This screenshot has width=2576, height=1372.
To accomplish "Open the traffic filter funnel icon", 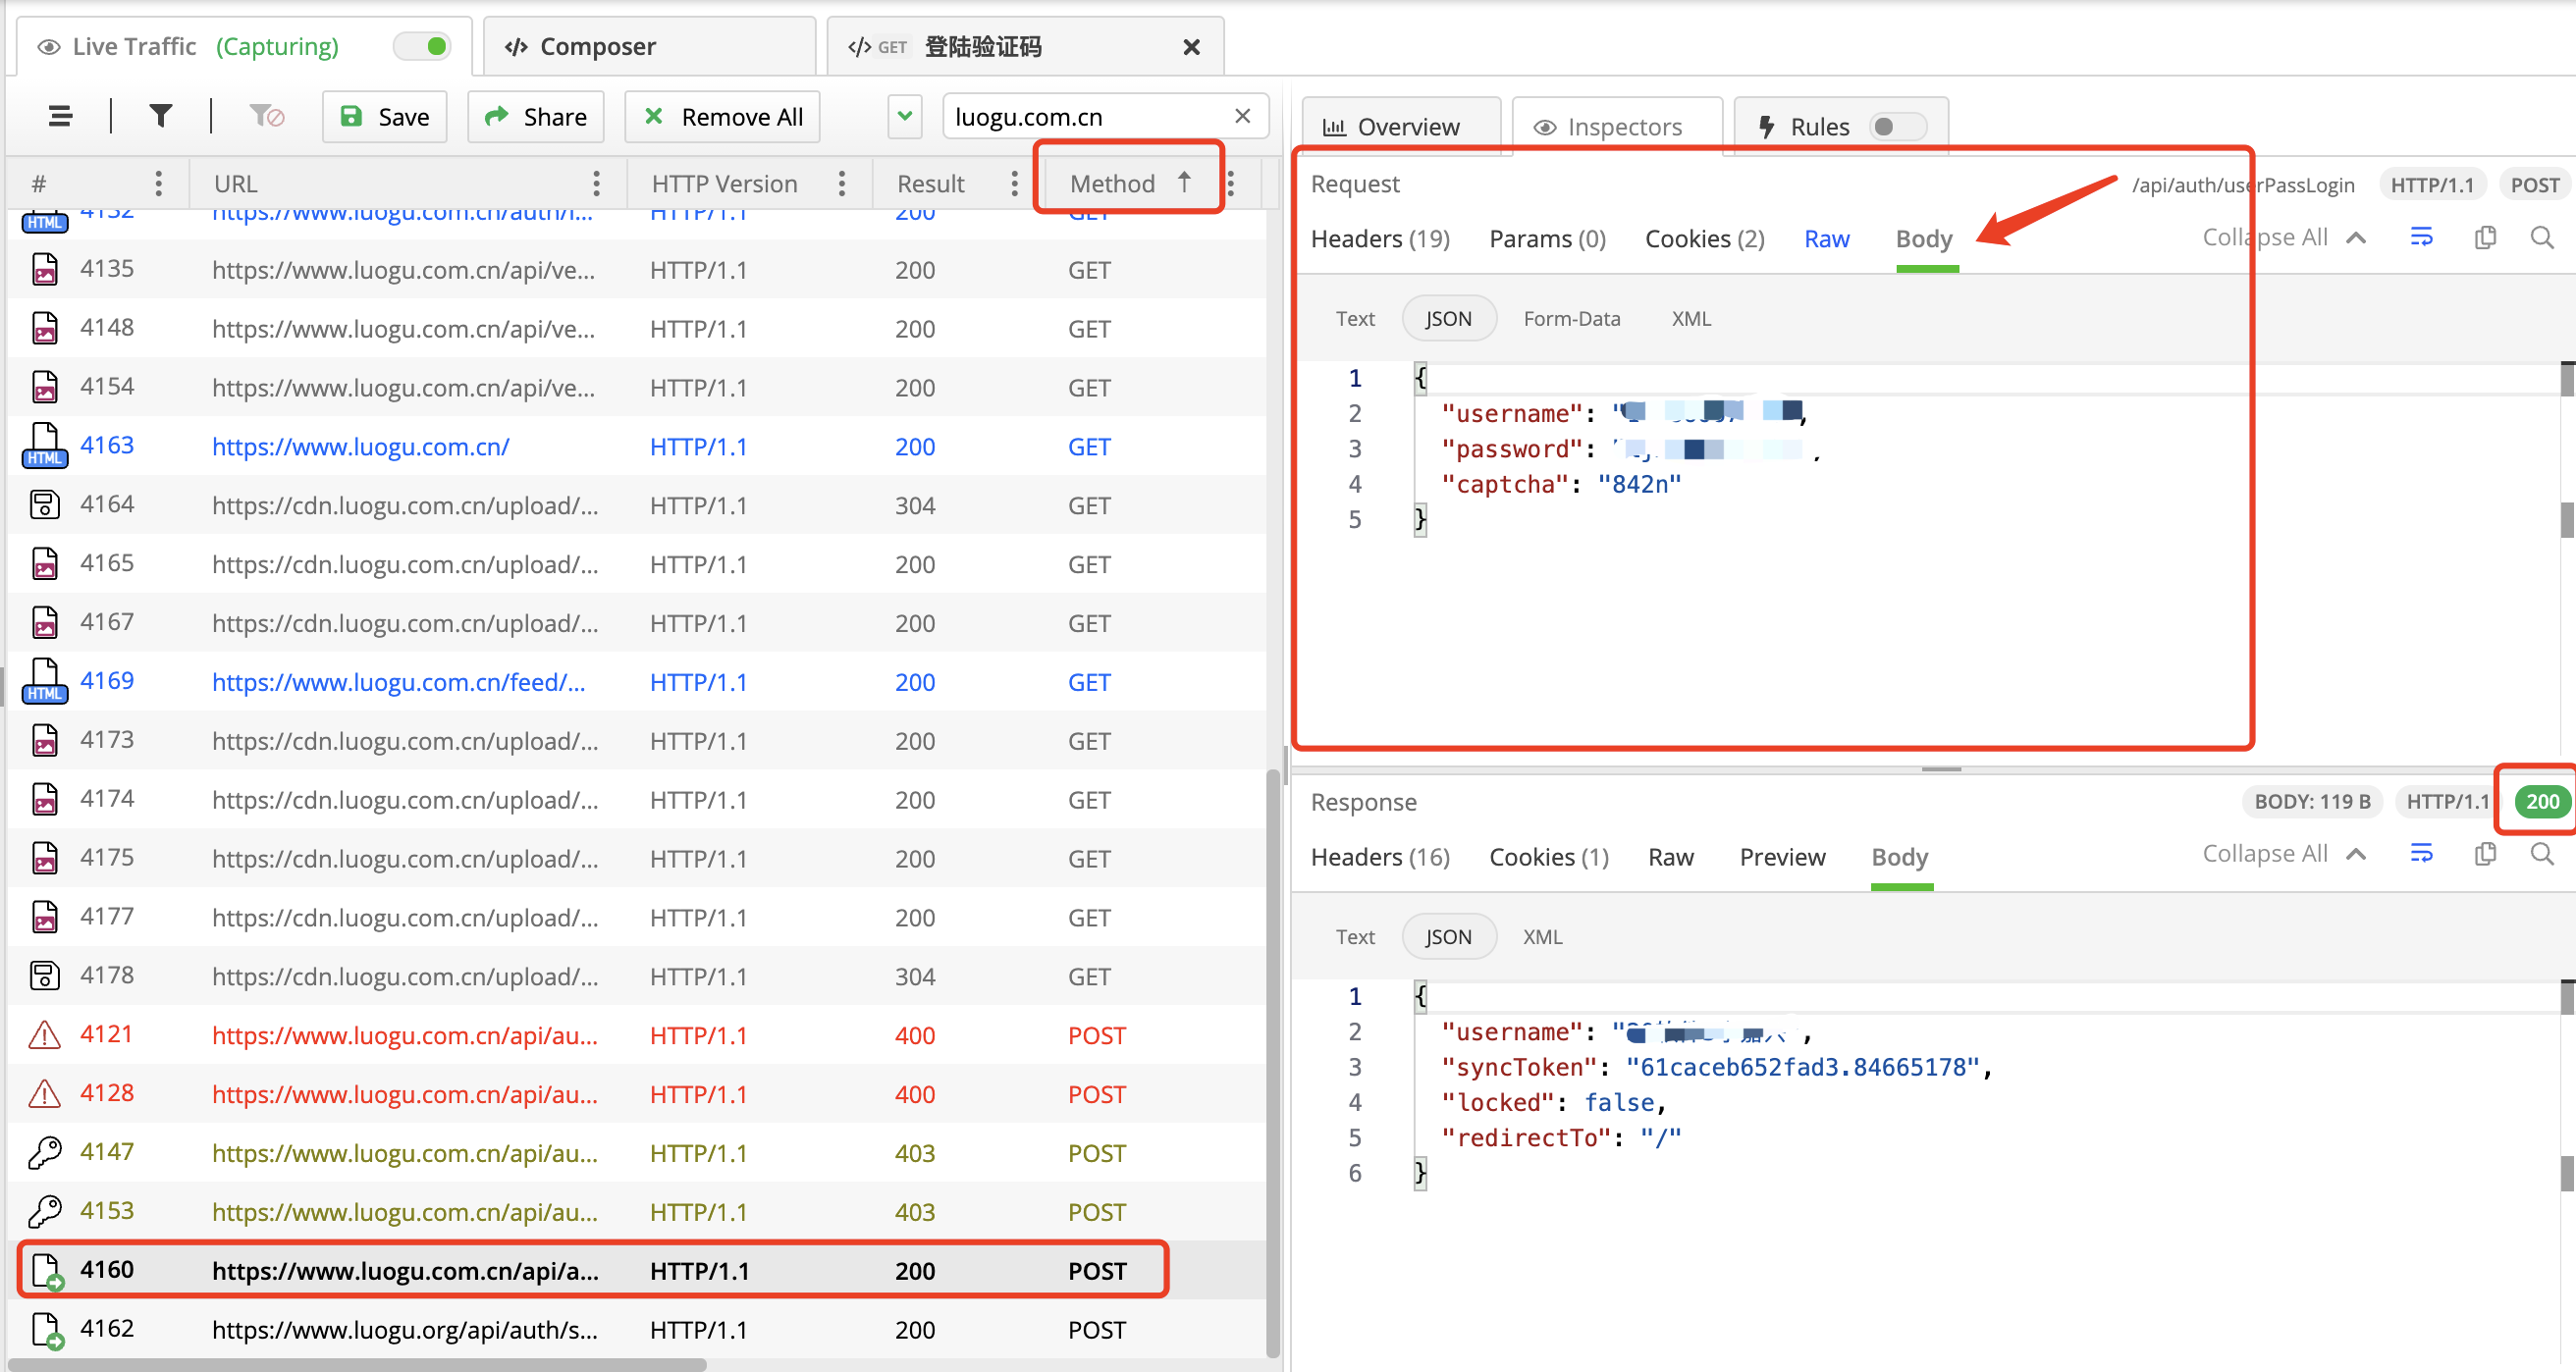I will (160, 117).
